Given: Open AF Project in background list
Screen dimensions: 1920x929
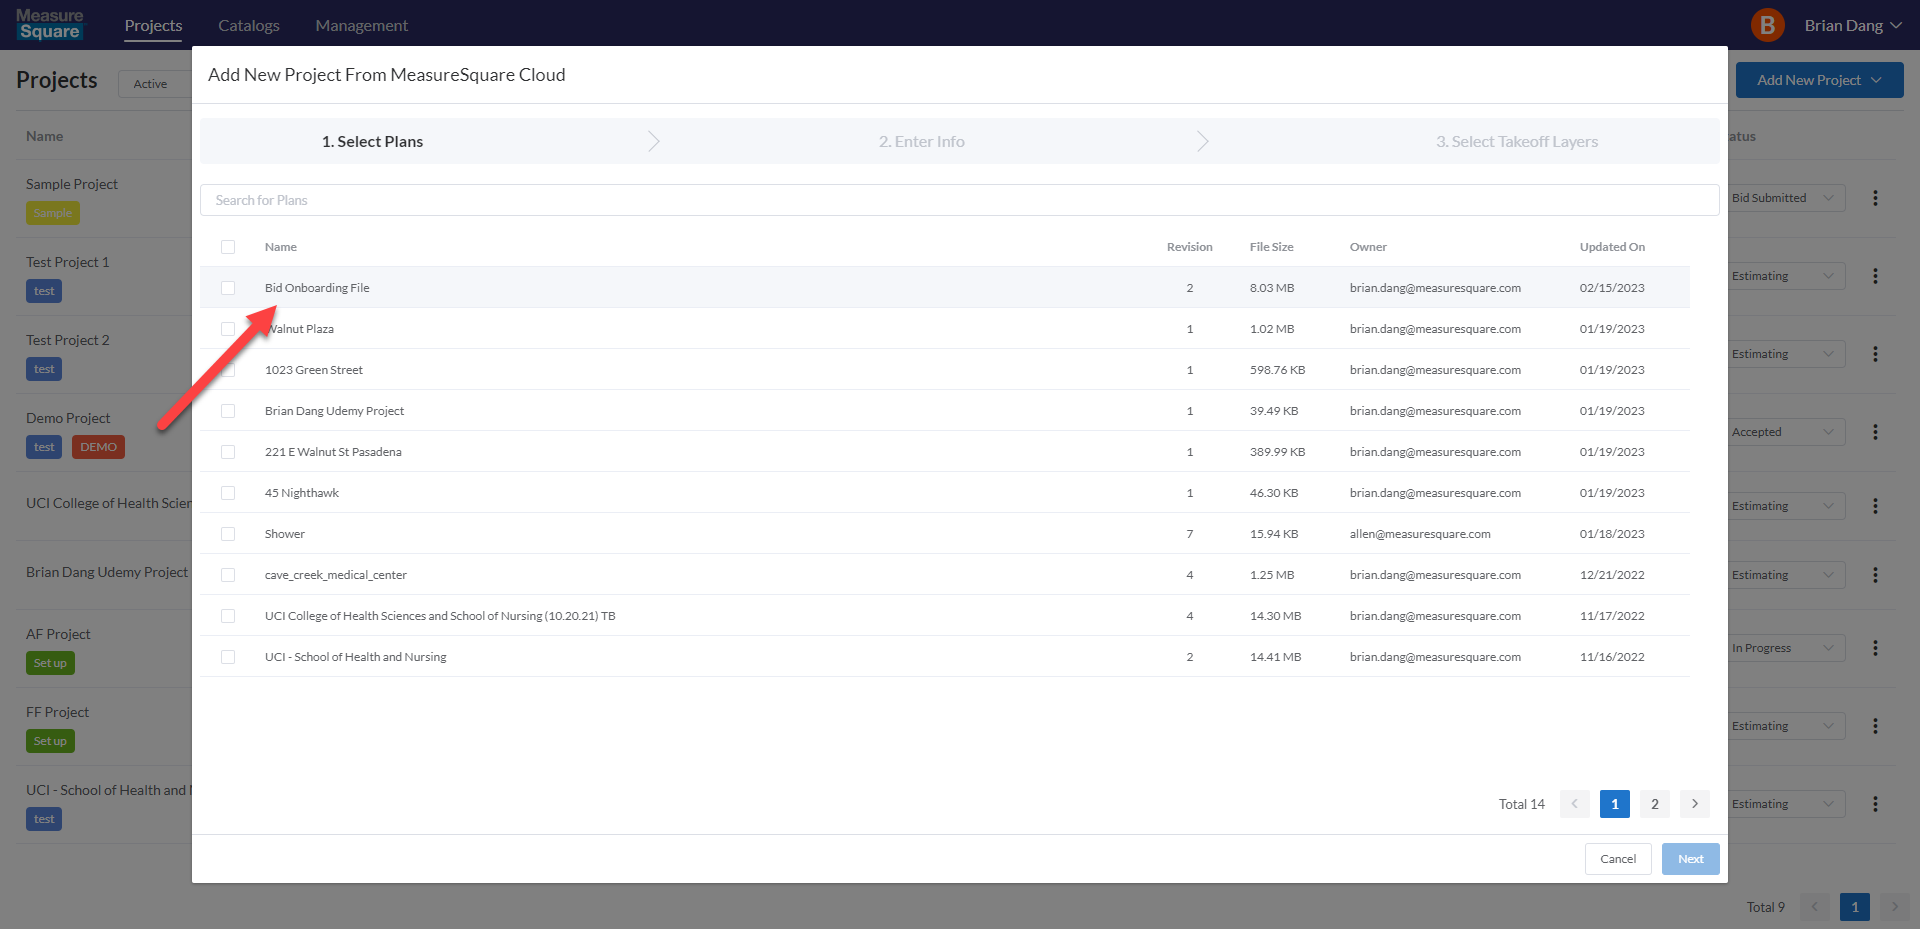Looking at the screenshot, I should pos(58,634).
